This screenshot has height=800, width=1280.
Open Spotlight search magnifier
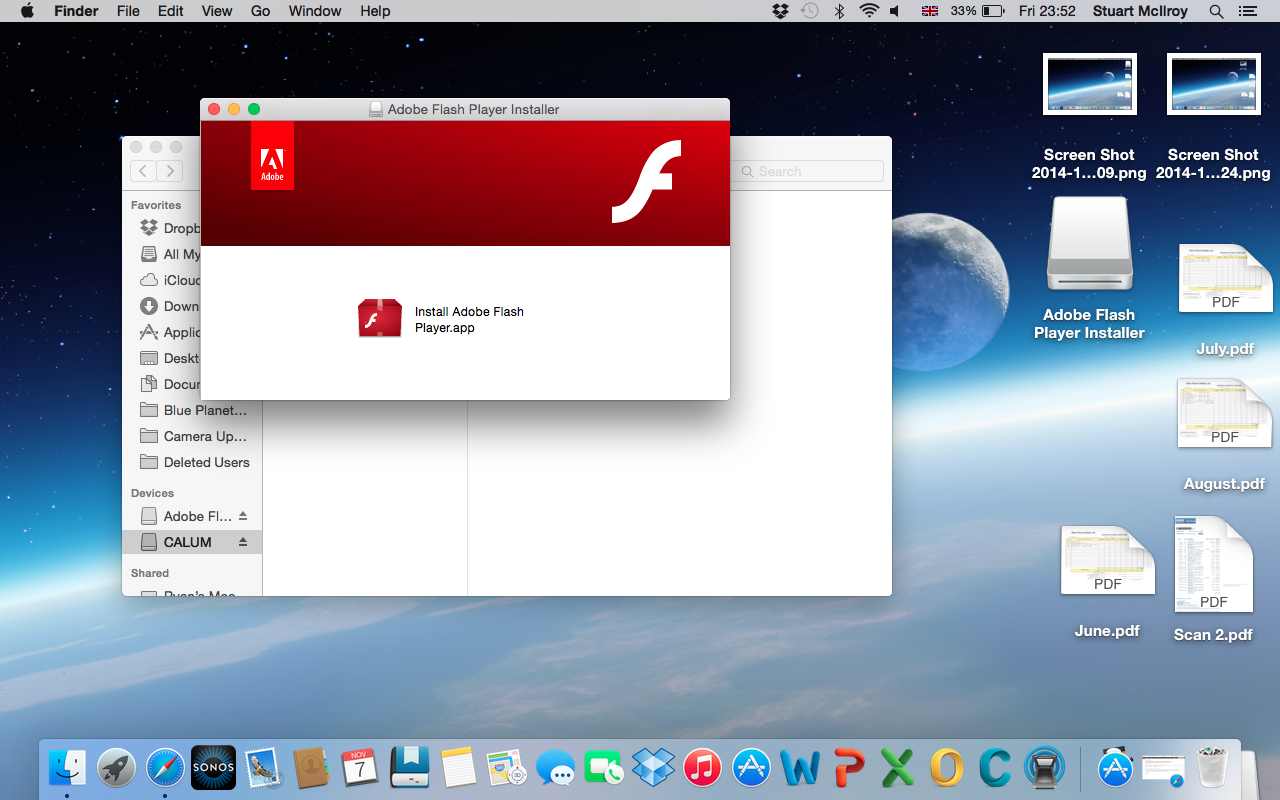click(x=1216, y=11)
